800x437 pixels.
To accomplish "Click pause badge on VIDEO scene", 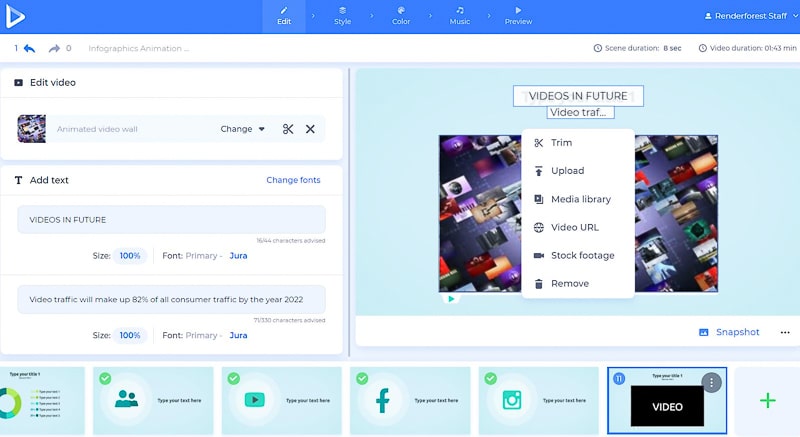I will pyautogui.click(x=618, y=378).
